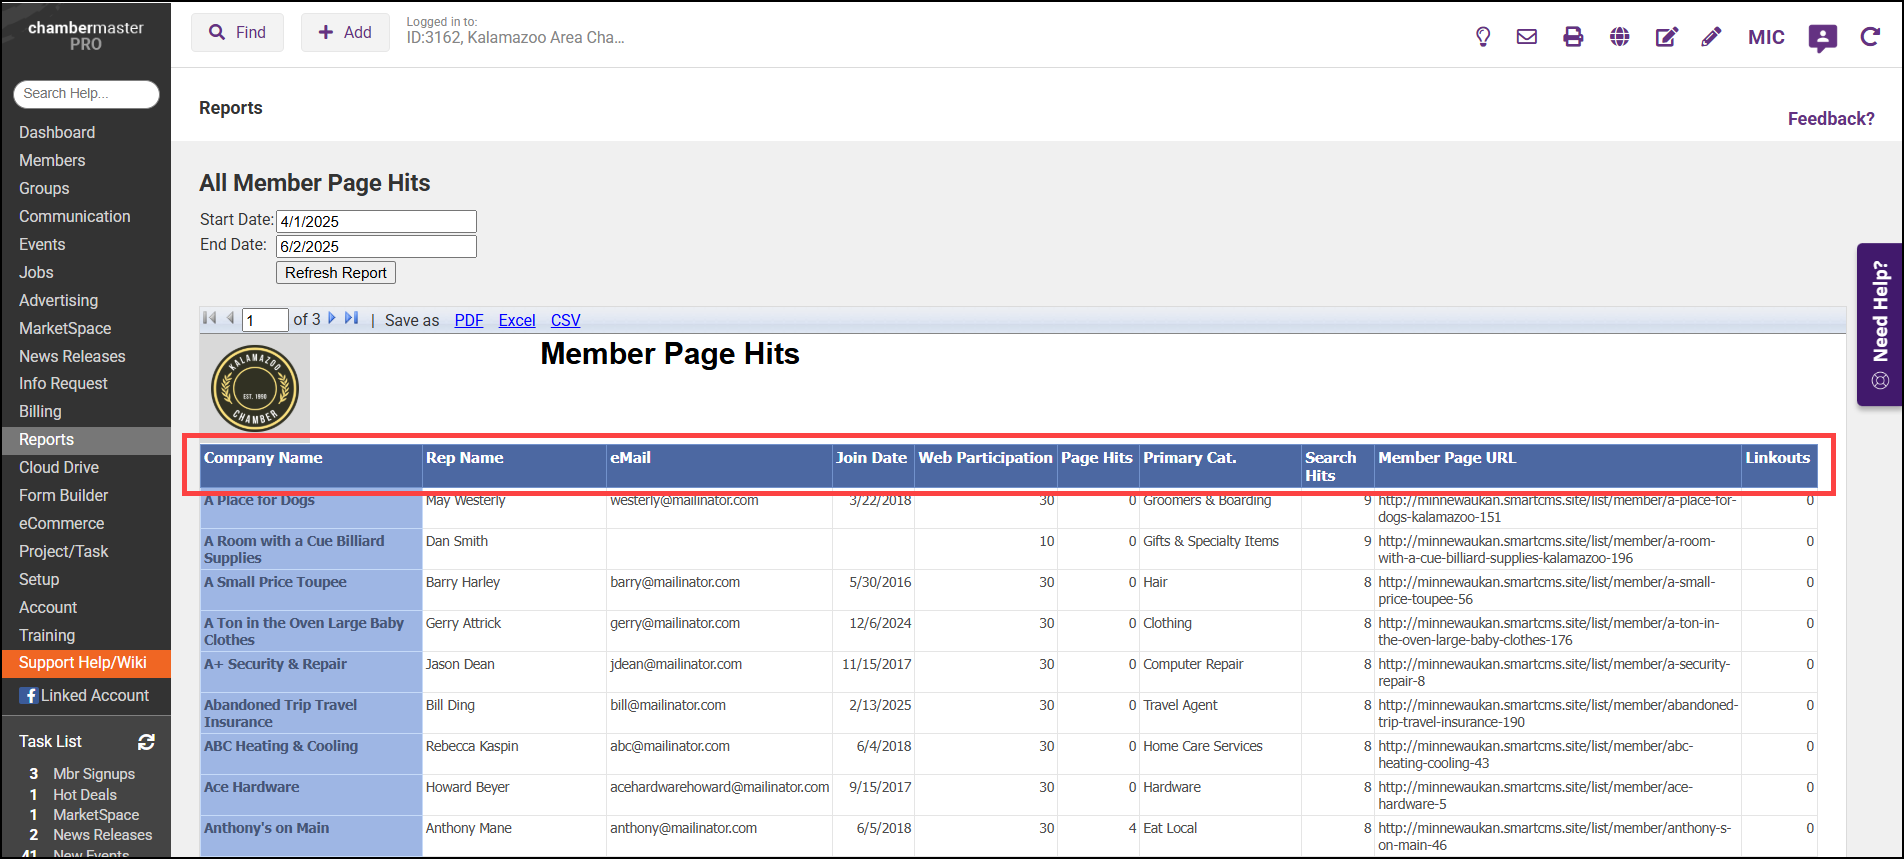
Task: Export the report as Excel
Action: 517,320
